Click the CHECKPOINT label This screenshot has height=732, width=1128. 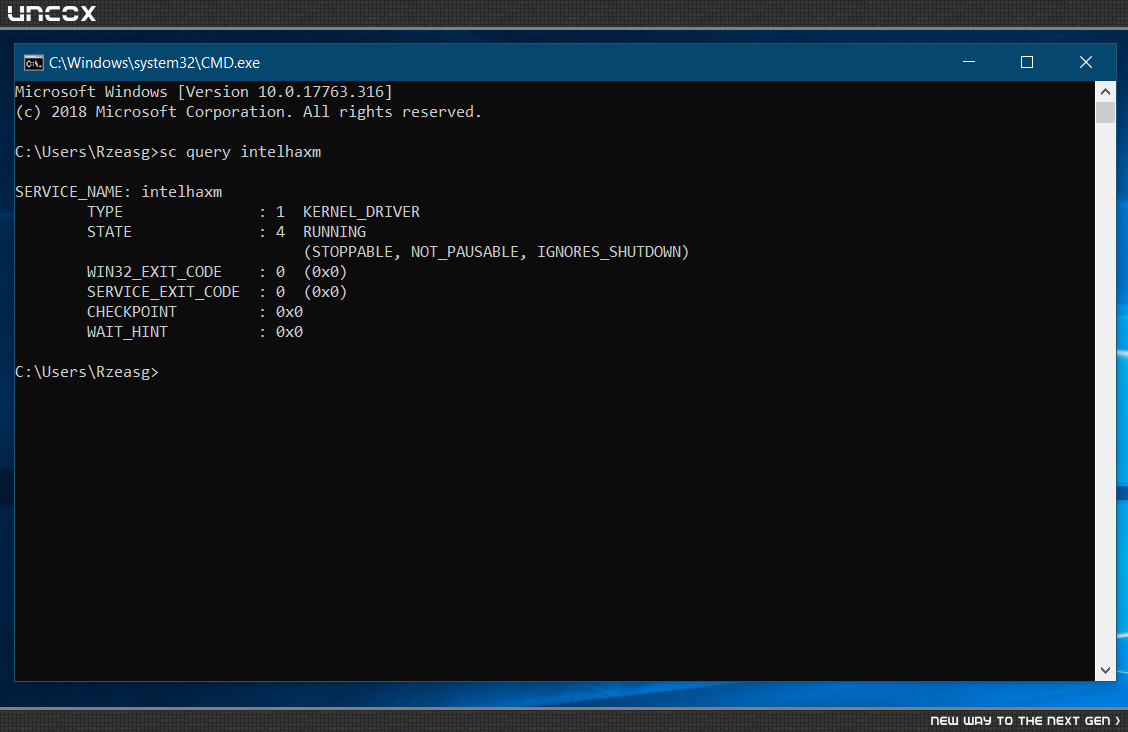coord(132,312)
